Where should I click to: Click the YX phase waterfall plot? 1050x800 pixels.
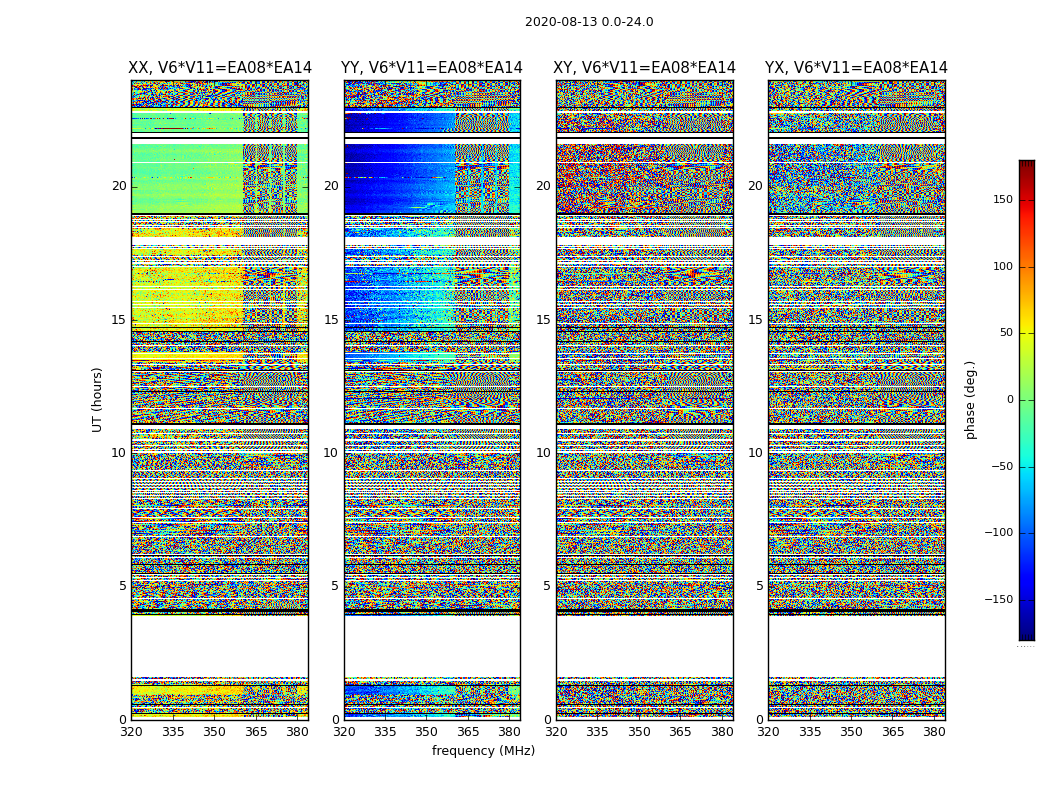tap(856, 400)
